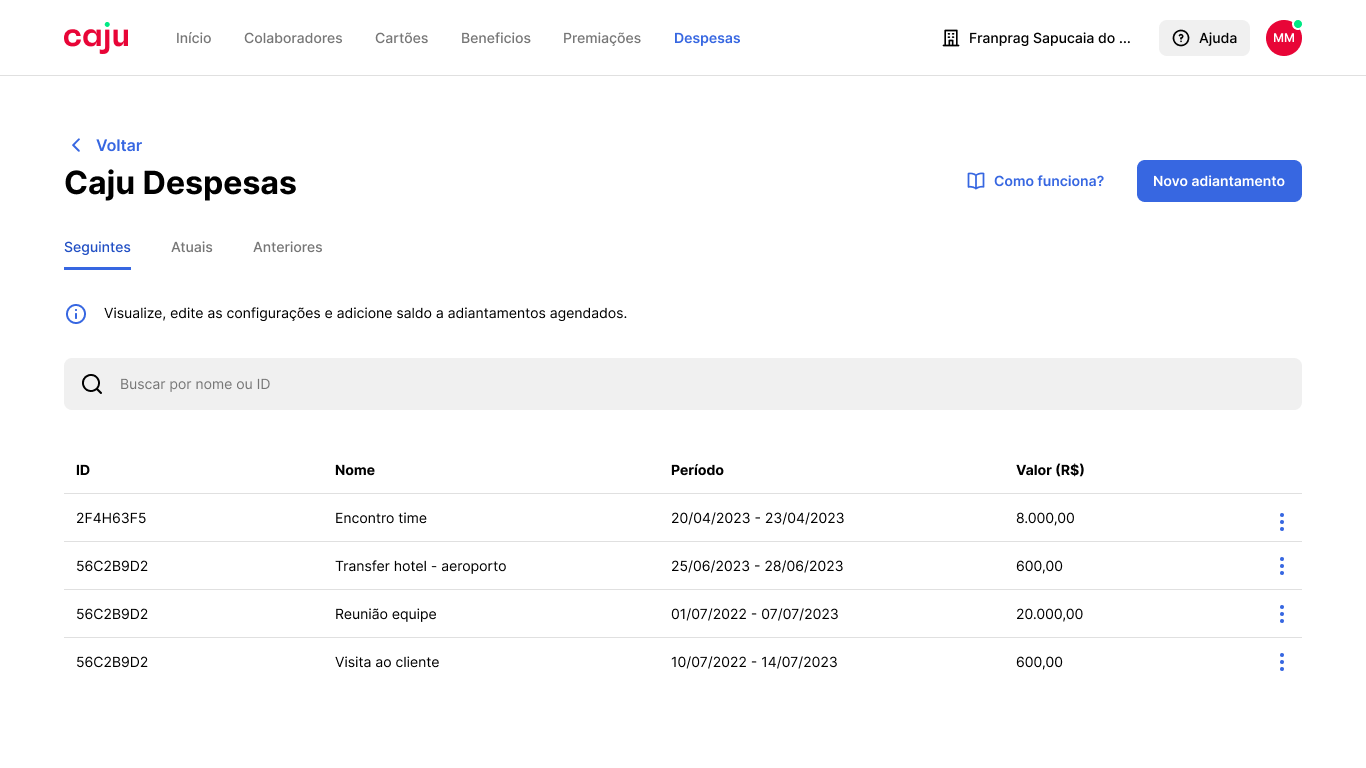Click the Novo adiantamento button
The image size is (1366, 768).
pos(1219,181)
